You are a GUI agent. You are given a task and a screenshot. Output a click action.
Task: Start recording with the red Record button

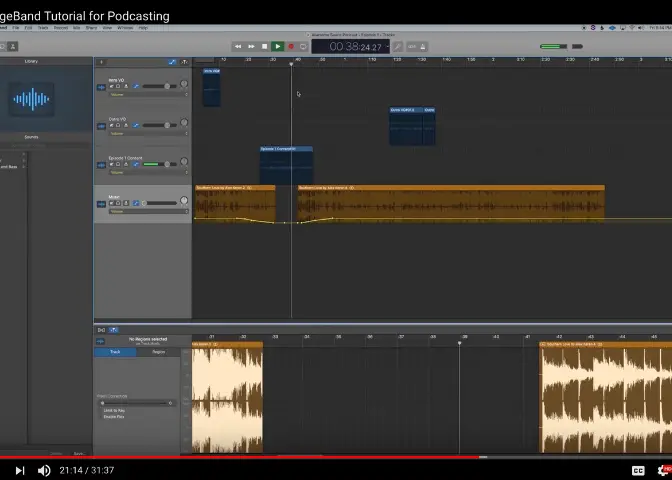[291, 46]
